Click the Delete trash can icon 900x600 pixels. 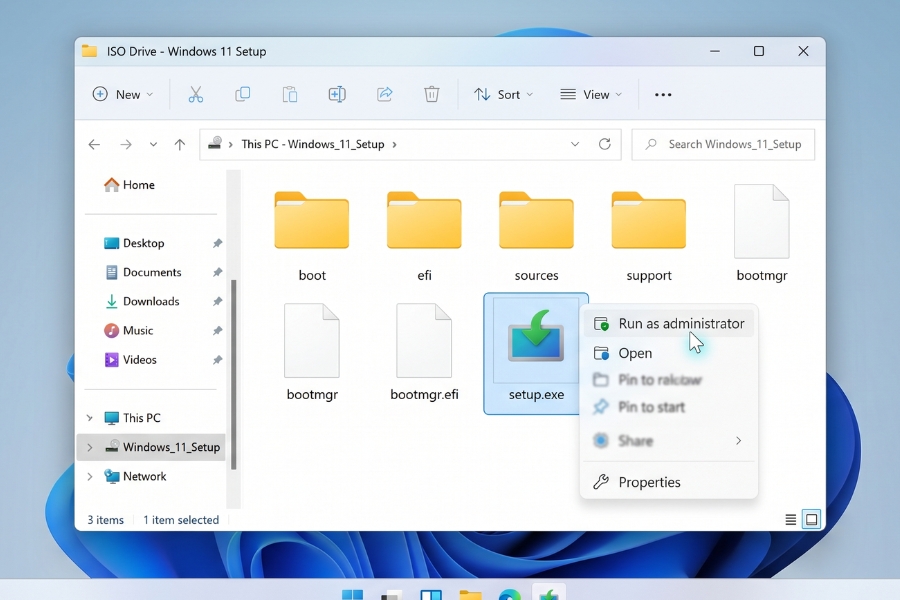(x=432, y=94)
